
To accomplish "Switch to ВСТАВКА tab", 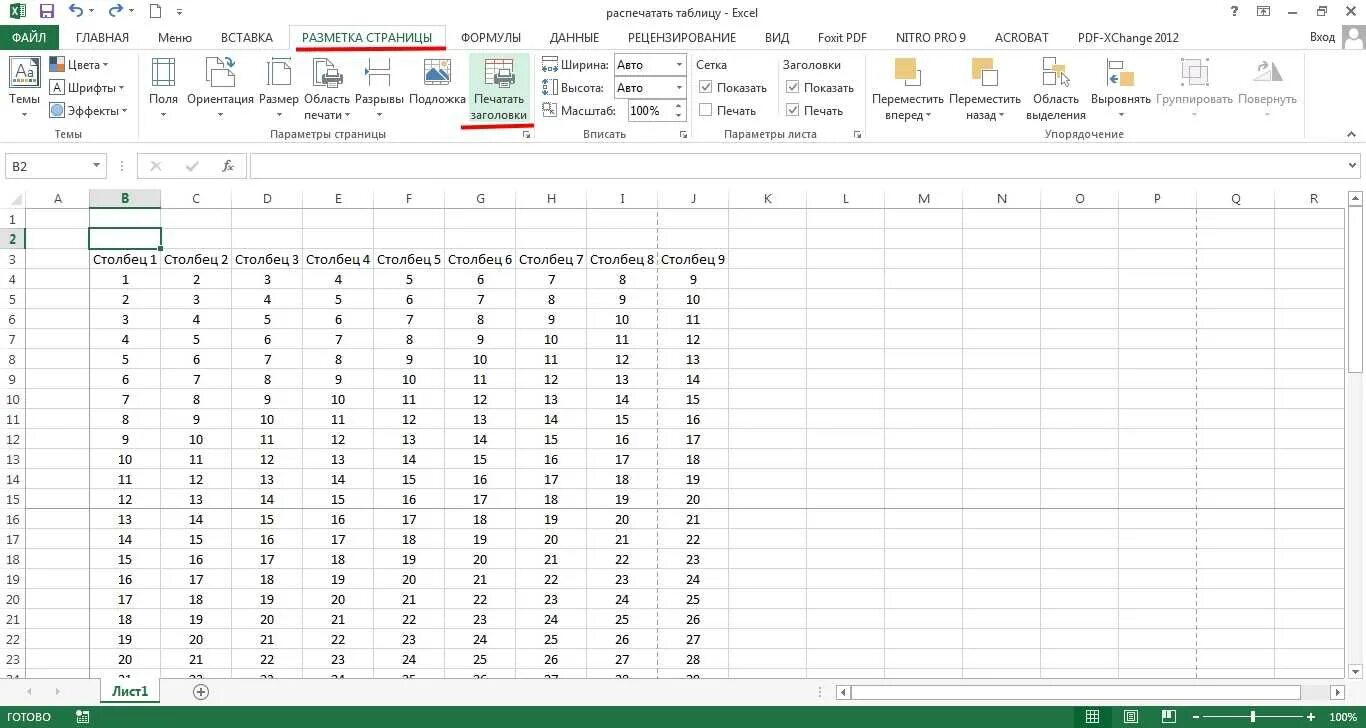I will click(x=247, y=38).
